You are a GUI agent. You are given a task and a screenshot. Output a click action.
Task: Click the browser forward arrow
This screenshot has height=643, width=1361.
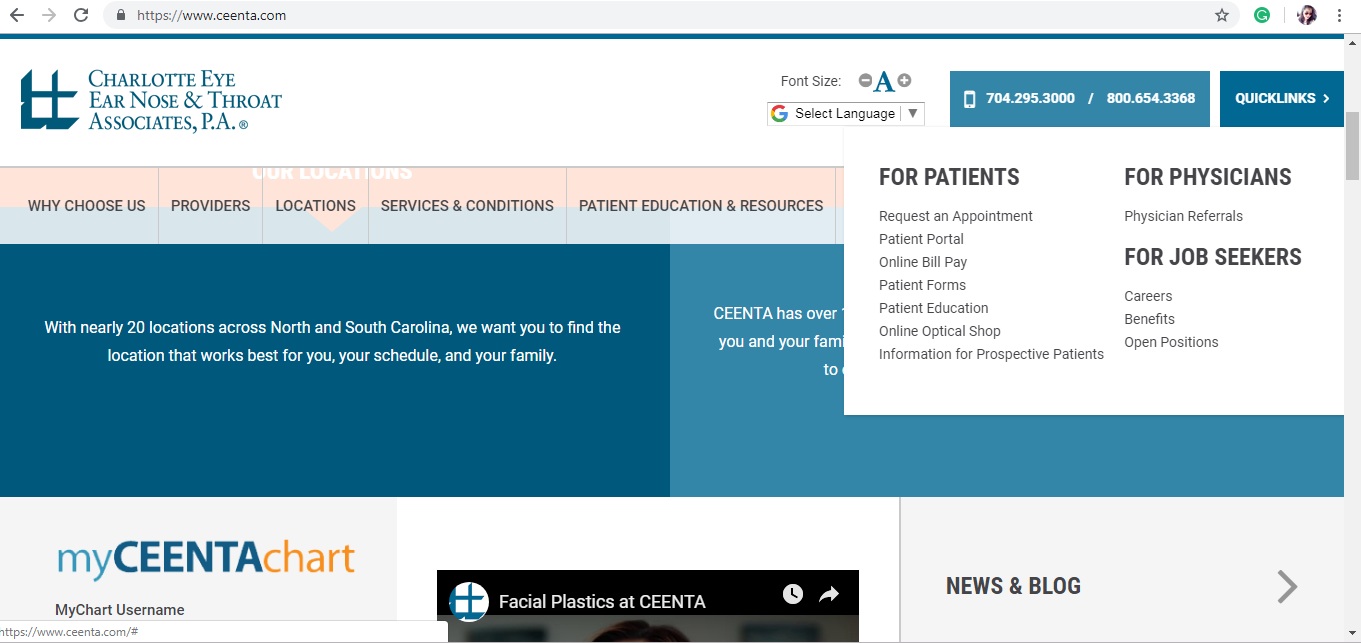(x=49, y=15)
